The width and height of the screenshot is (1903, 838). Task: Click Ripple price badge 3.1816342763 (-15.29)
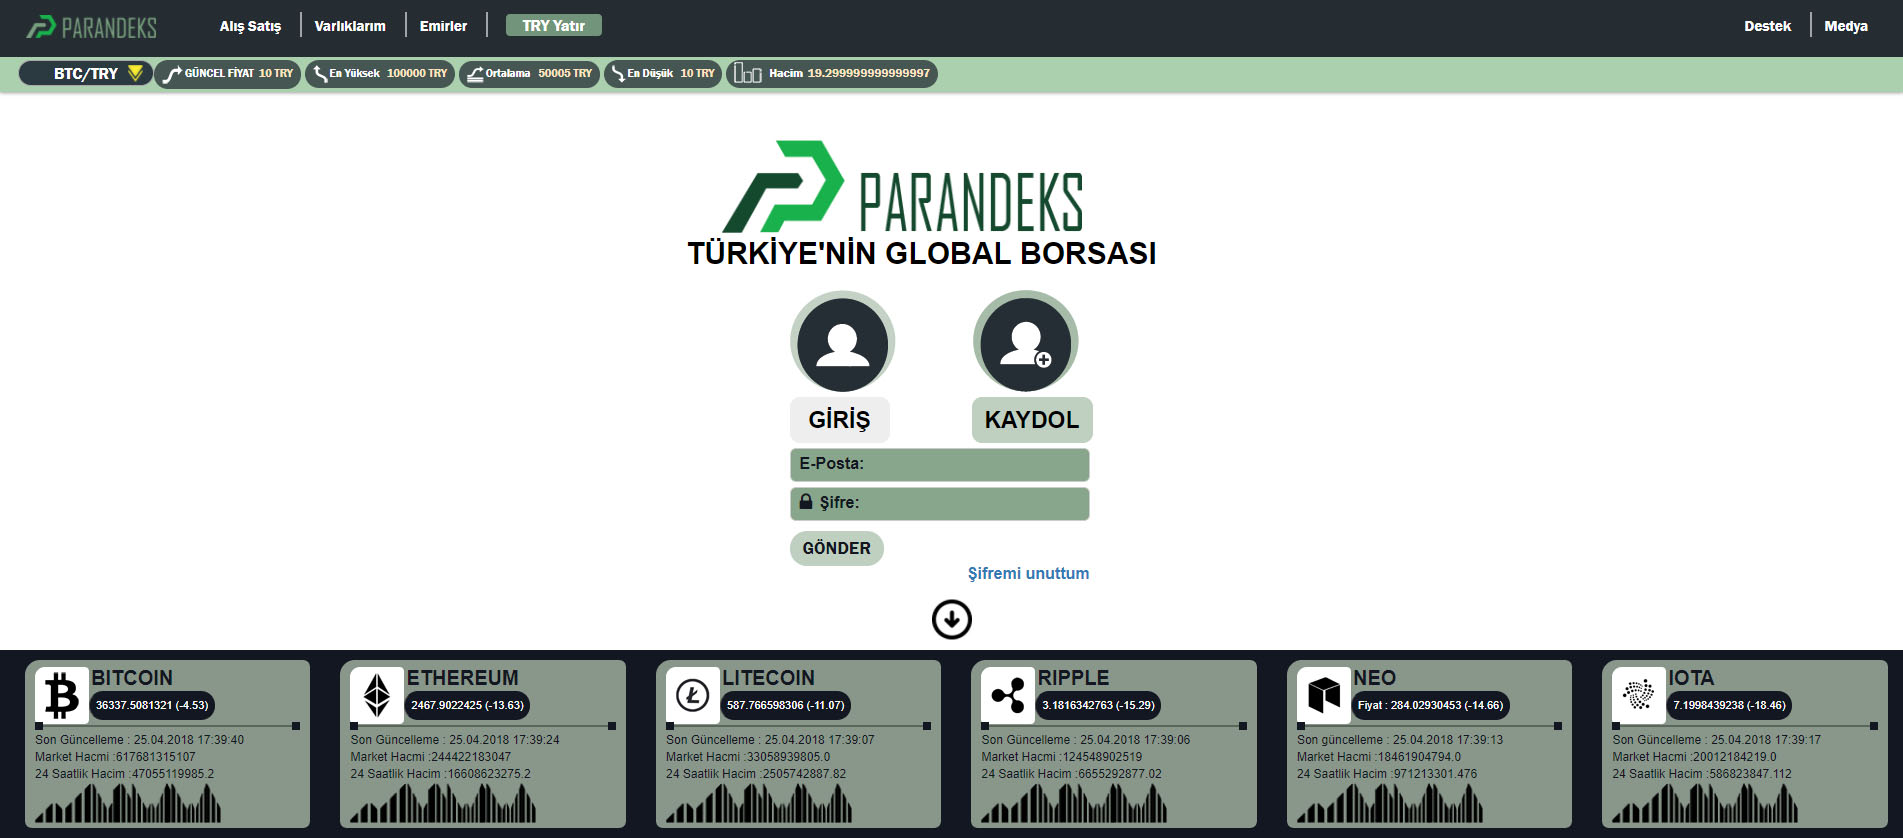click(1098, 705)
